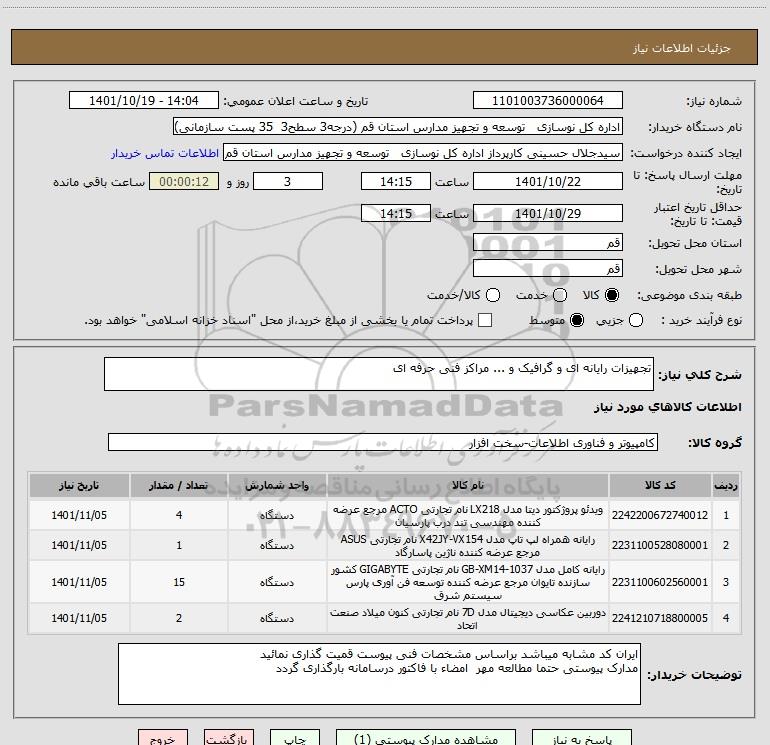The image size is (770, 745).
Task: Click the ACTO LX218 video projector name
Action: point(468,515)
